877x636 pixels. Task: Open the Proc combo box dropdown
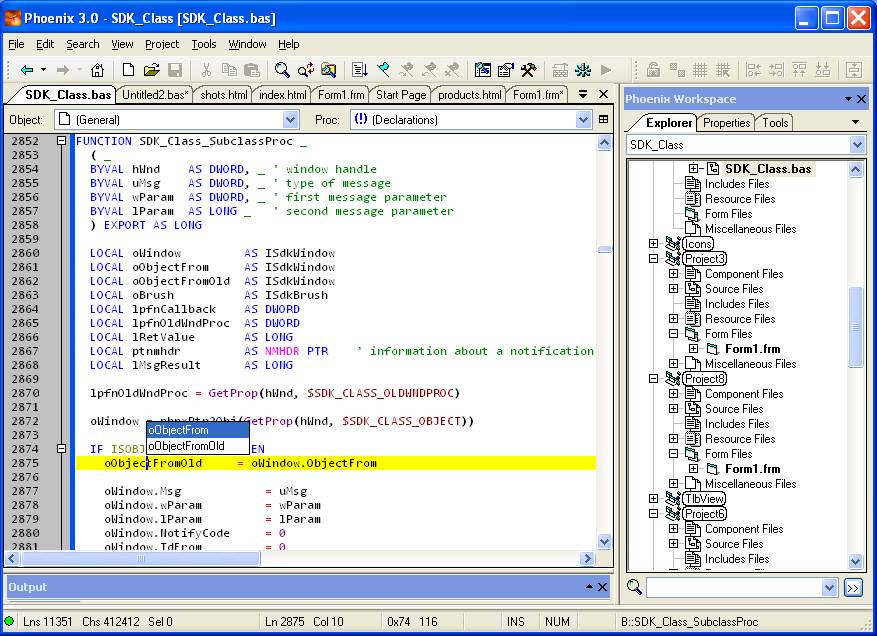(x=583, y=119)
